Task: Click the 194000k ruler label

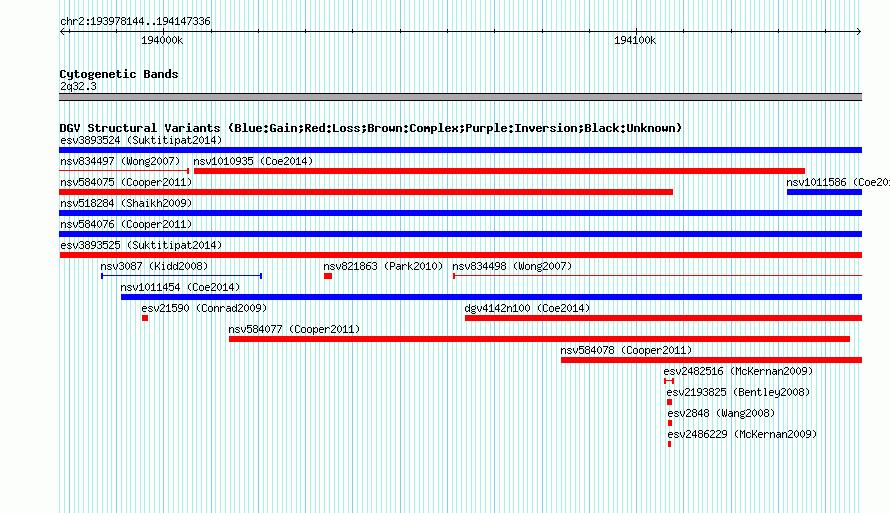Action: pyautogui.click(x=162, y=40)
